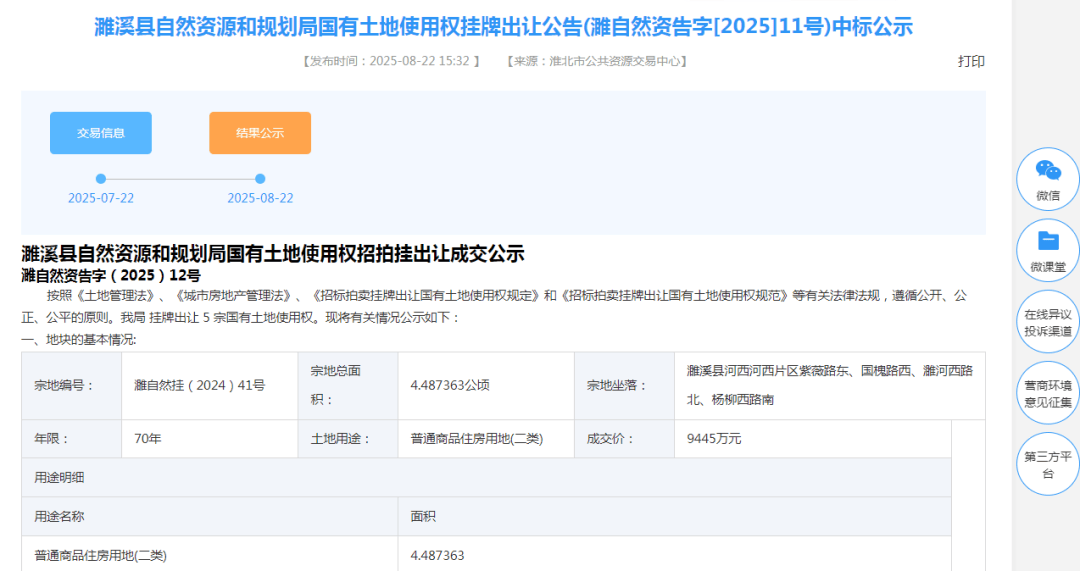Viewport: 1080px width, 571px height.
Task: Click the 2025-07-22 timeline dot
Action: tap(101, 178)
